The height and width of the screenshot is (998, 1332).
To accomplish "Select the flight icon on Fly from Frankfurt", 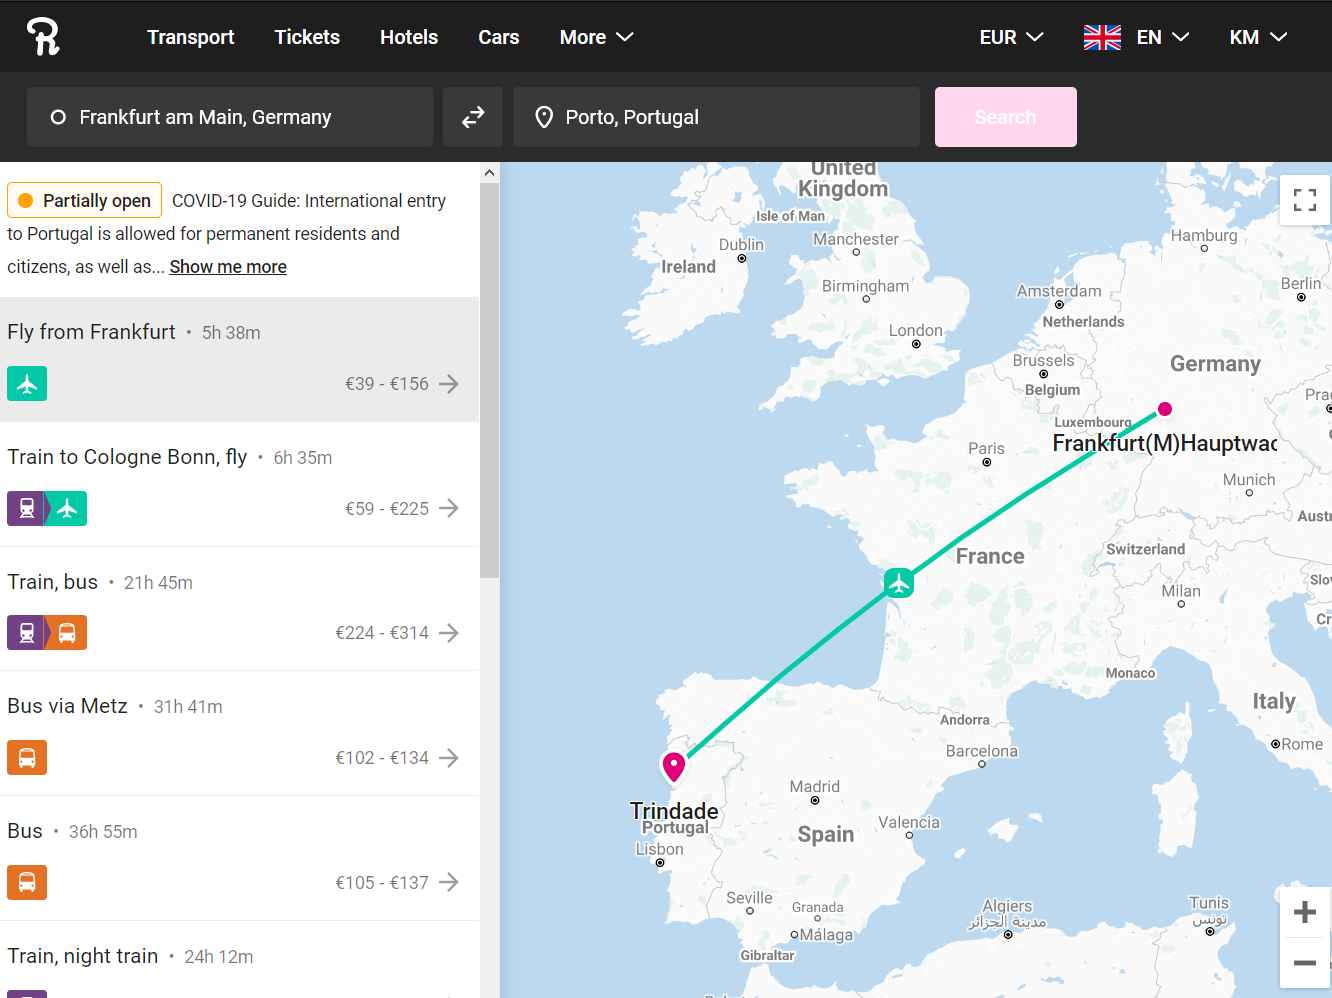I will pyautogui.click(x=26, y=383).
